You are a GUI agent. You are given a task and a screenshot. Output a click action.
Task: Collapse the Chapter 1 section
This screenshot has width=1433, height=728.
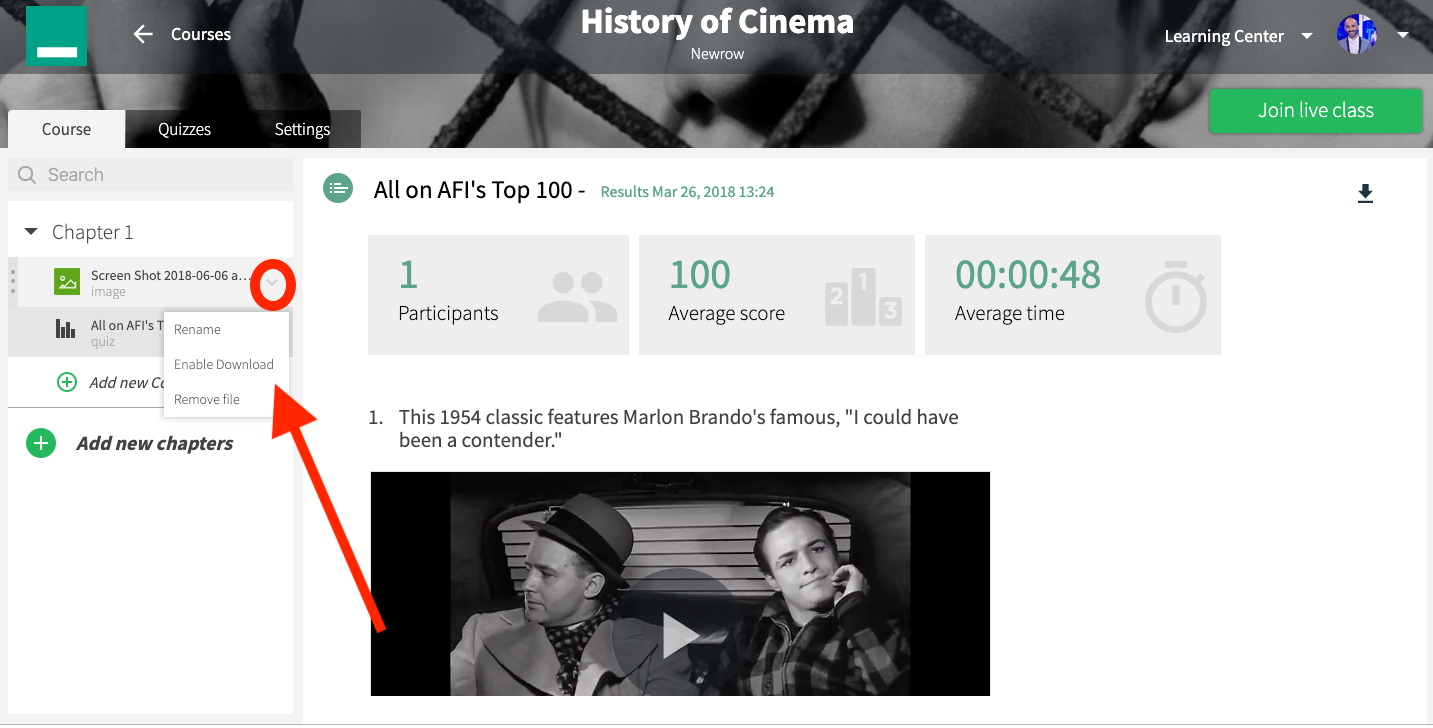pyautogui.click(x=31, y=232)
